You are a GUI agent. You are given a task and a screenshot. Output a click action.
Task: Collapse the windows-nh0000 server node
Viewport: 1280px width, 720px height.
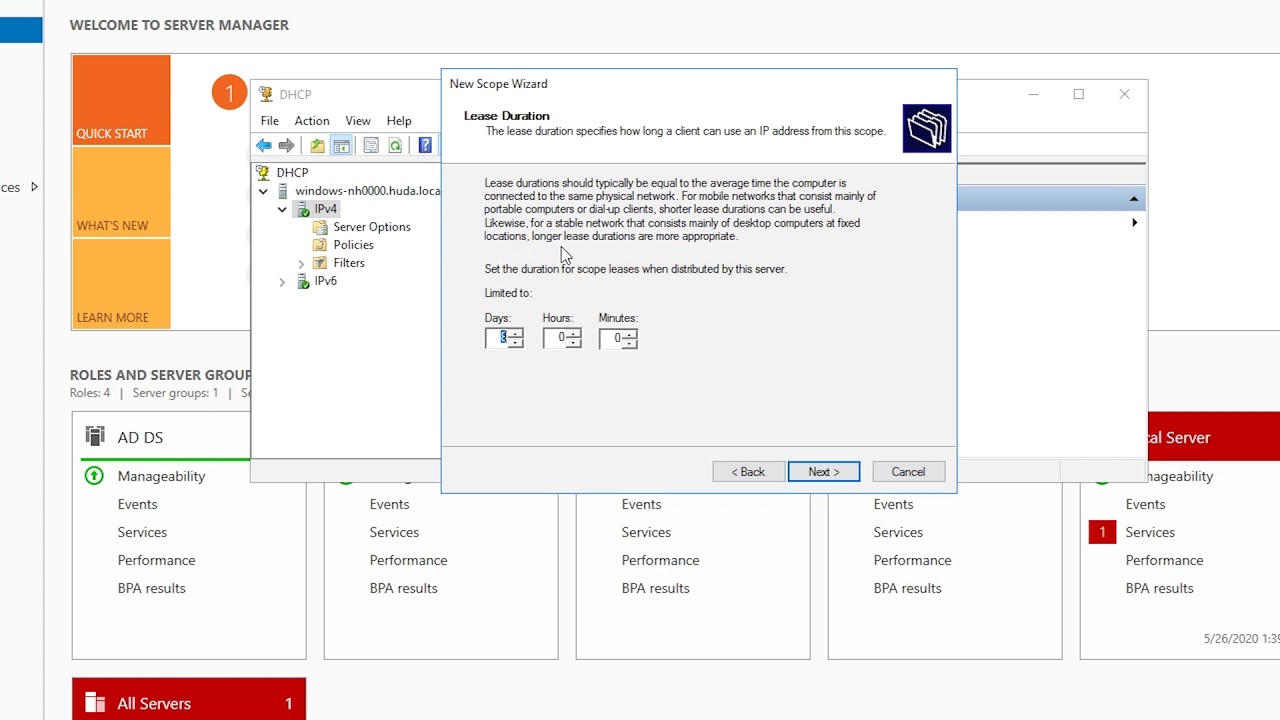(263, 191)
